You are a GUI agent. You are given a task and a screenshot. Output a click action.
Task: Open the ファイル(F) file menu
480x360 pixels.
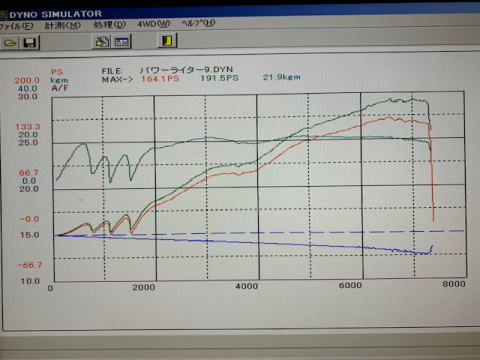point(16,26)
